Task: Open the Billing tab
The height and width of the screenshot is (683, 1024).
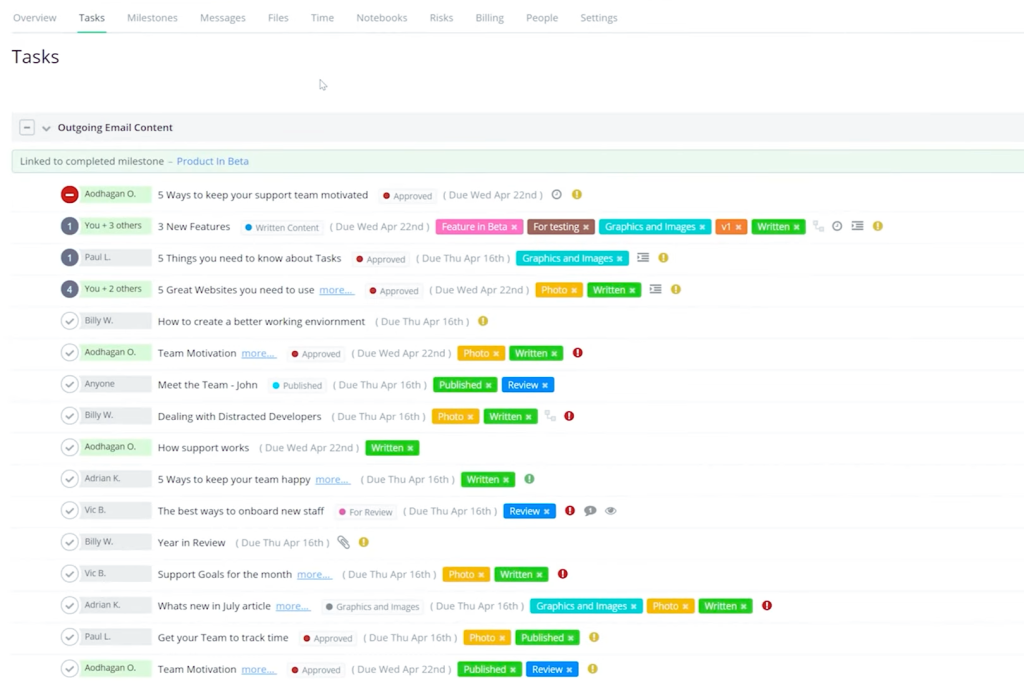Action: coord(489,18)
